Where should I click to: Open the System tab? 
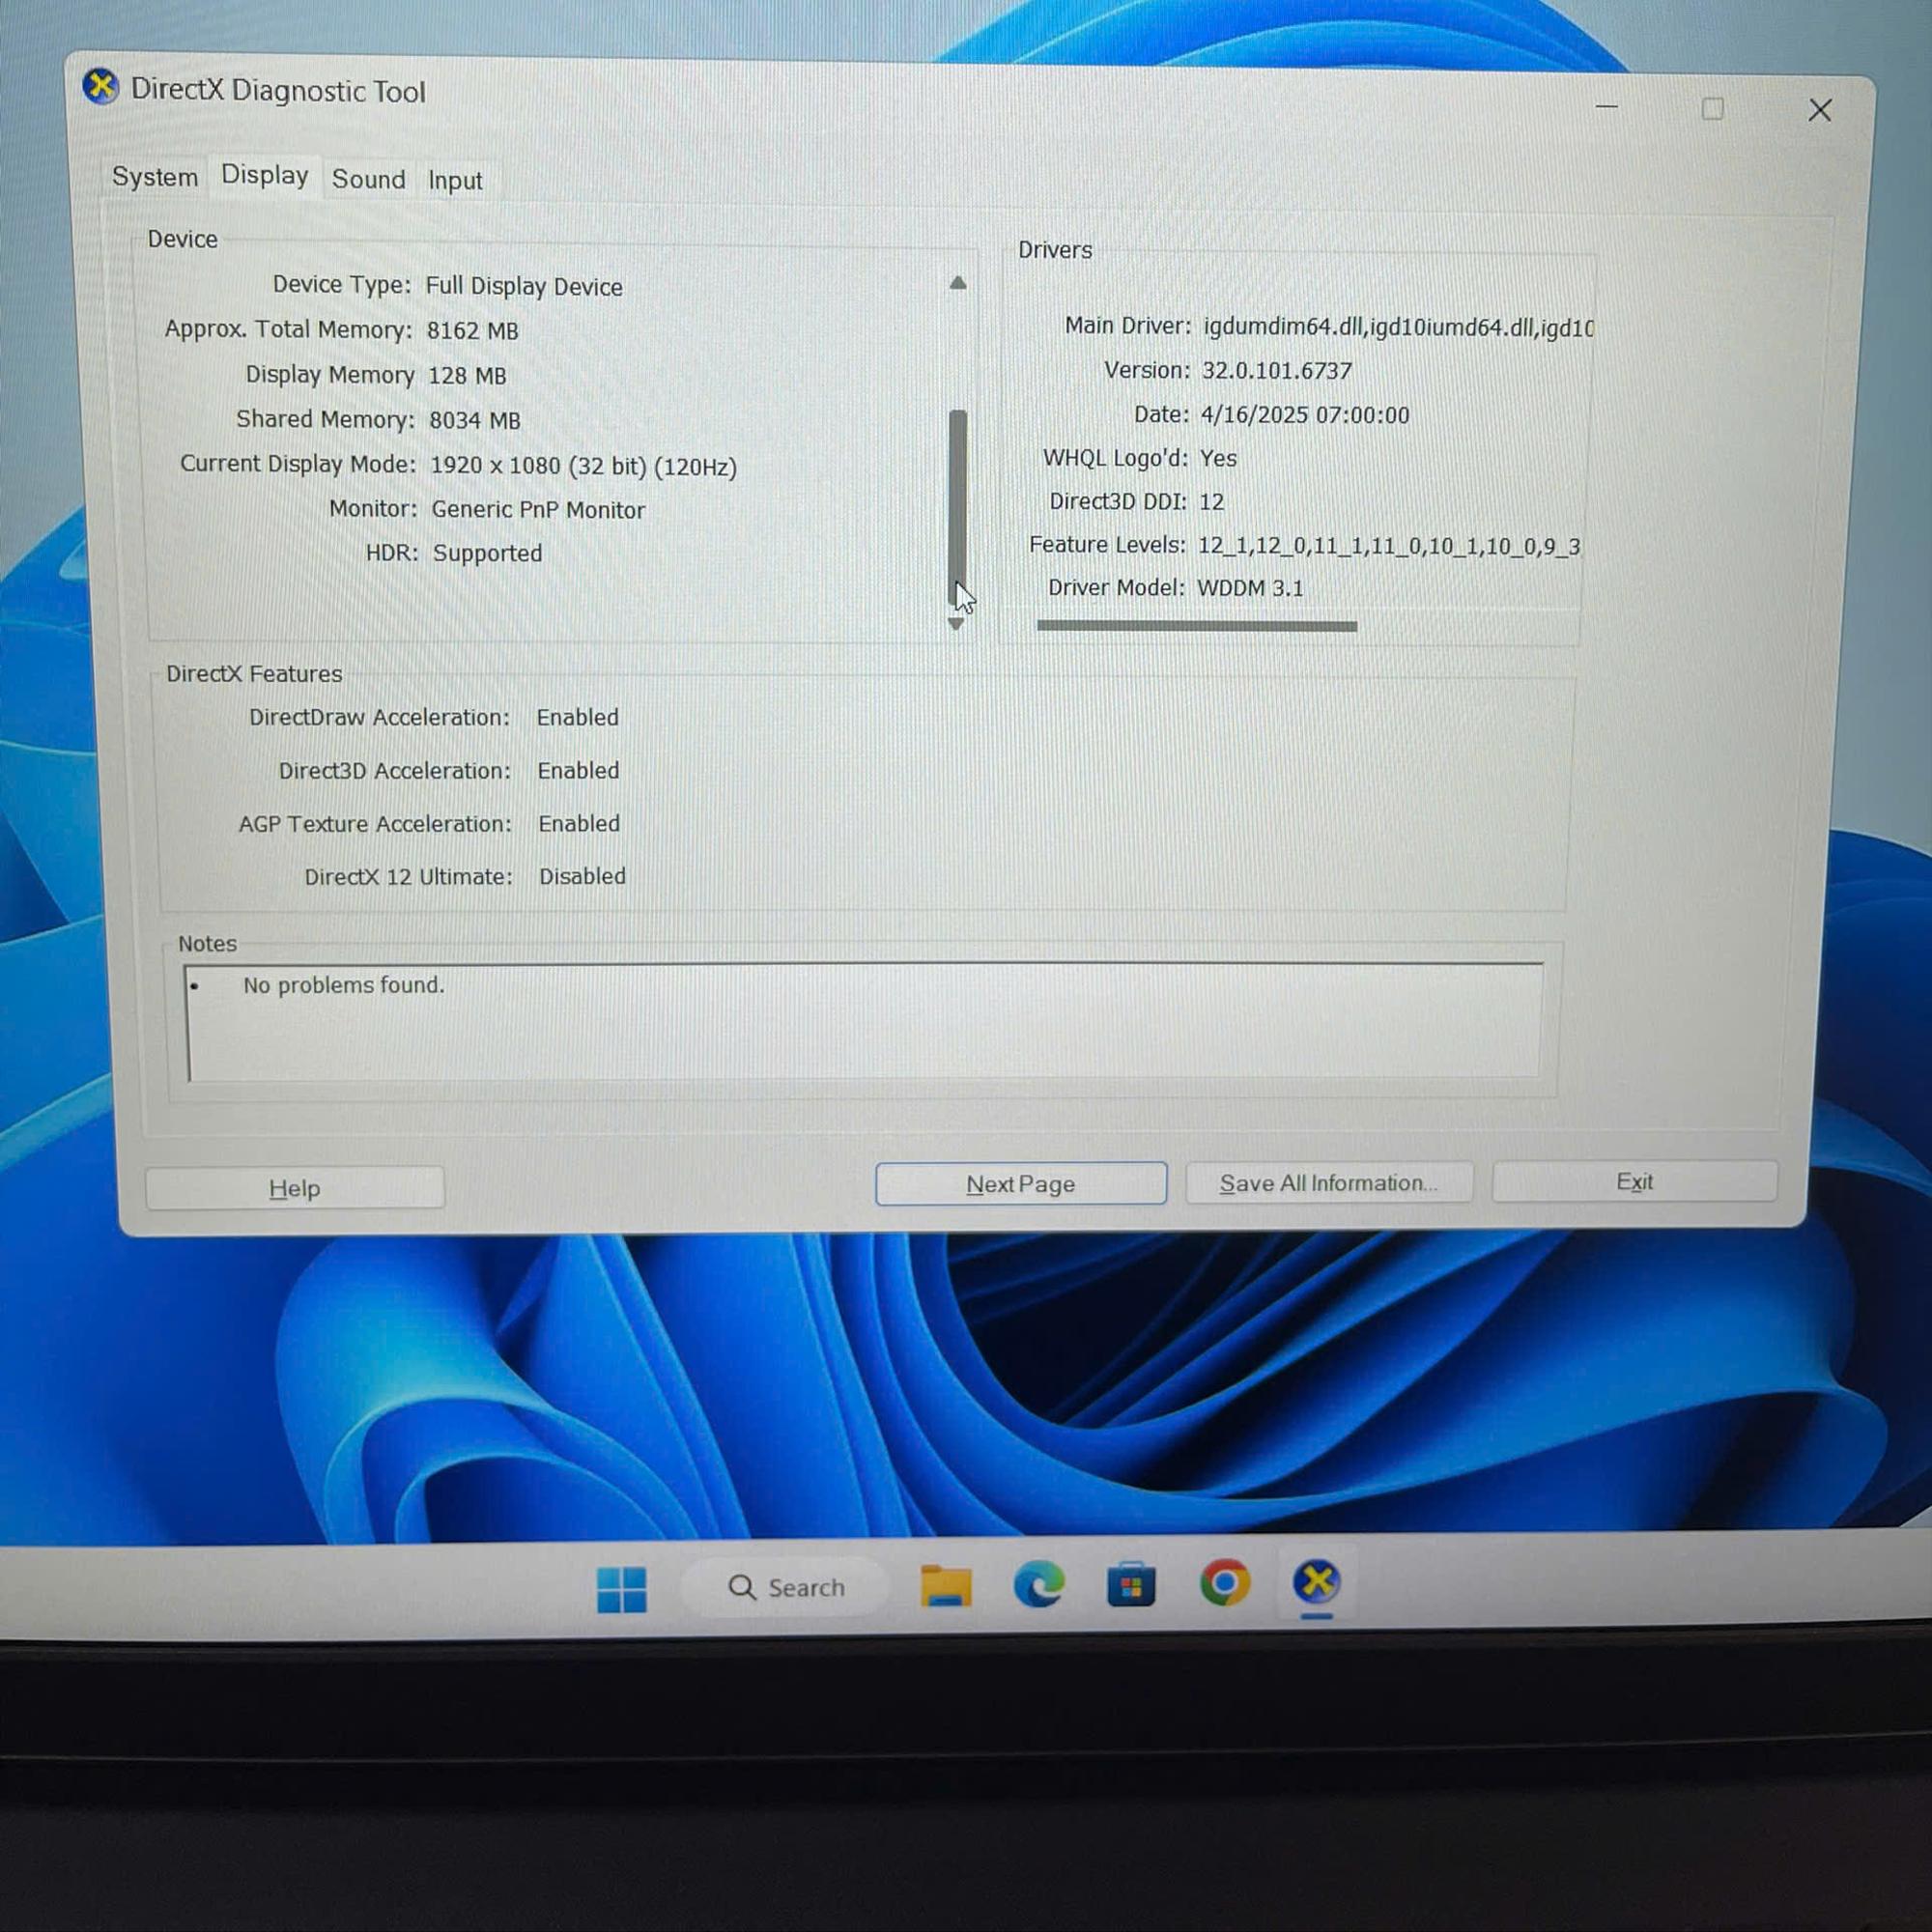point(155,177)
